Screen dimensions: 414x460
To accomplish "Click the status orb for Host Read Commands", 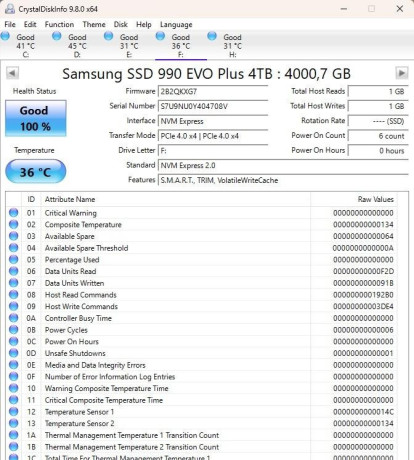I will [14, 295].
